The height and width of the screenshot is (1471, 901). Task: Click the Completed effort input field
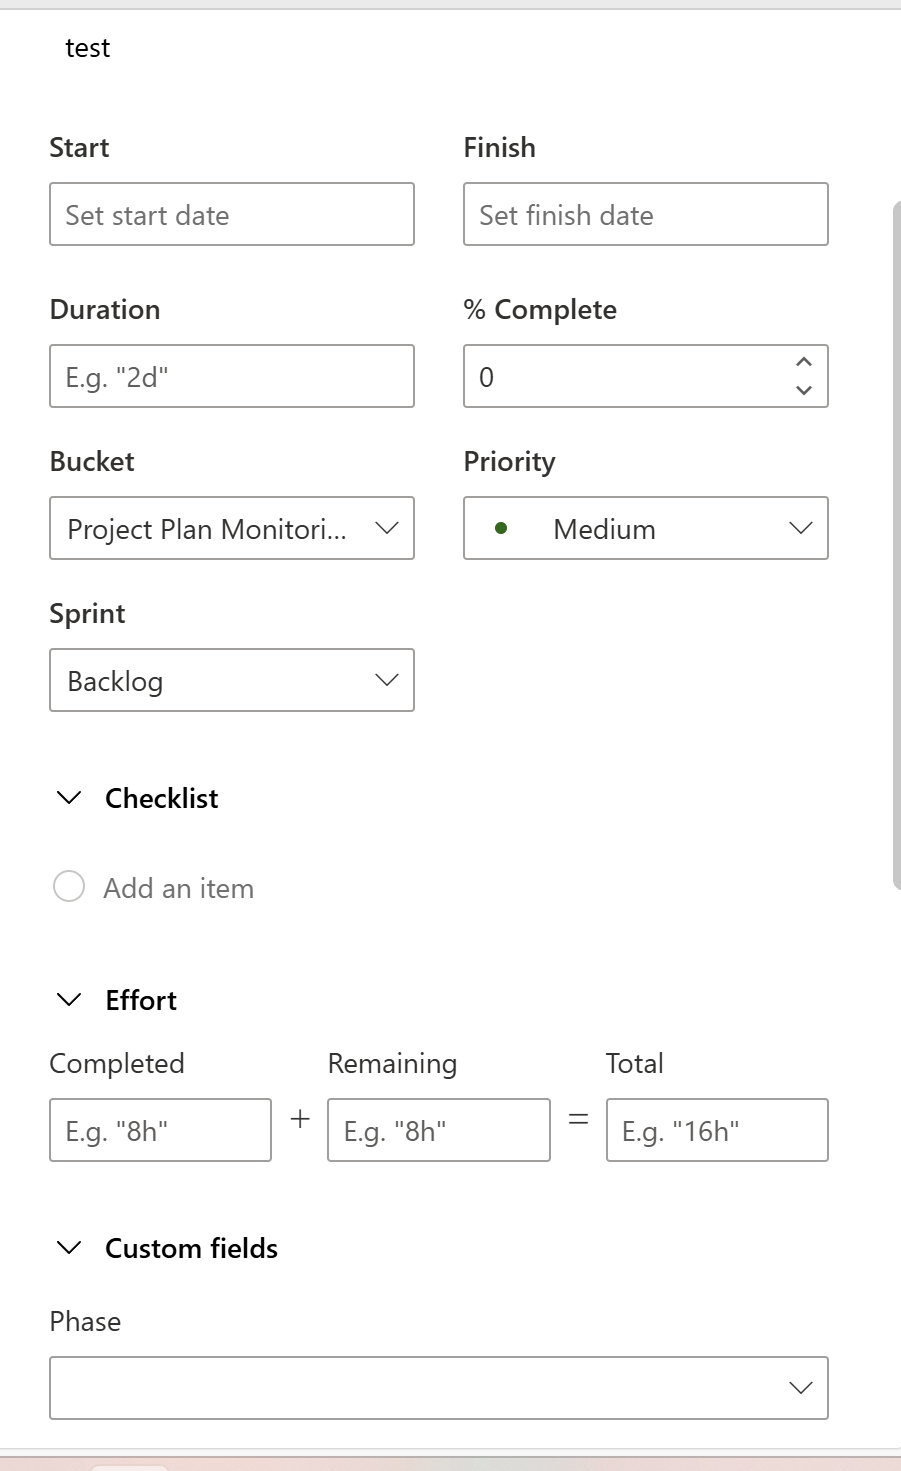click(160, 1130)
